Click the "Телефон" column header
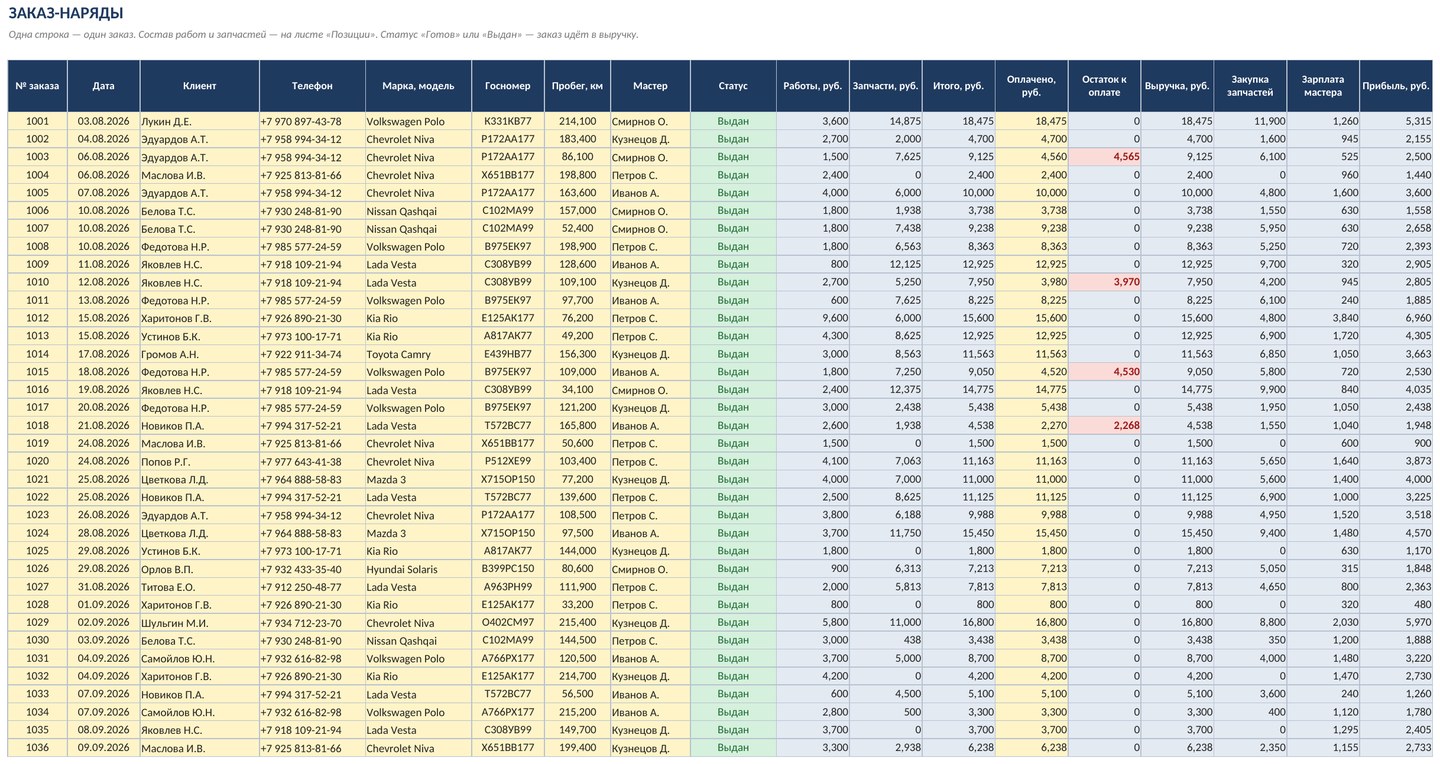1440x764 pixels. click(x=312, y=86)
